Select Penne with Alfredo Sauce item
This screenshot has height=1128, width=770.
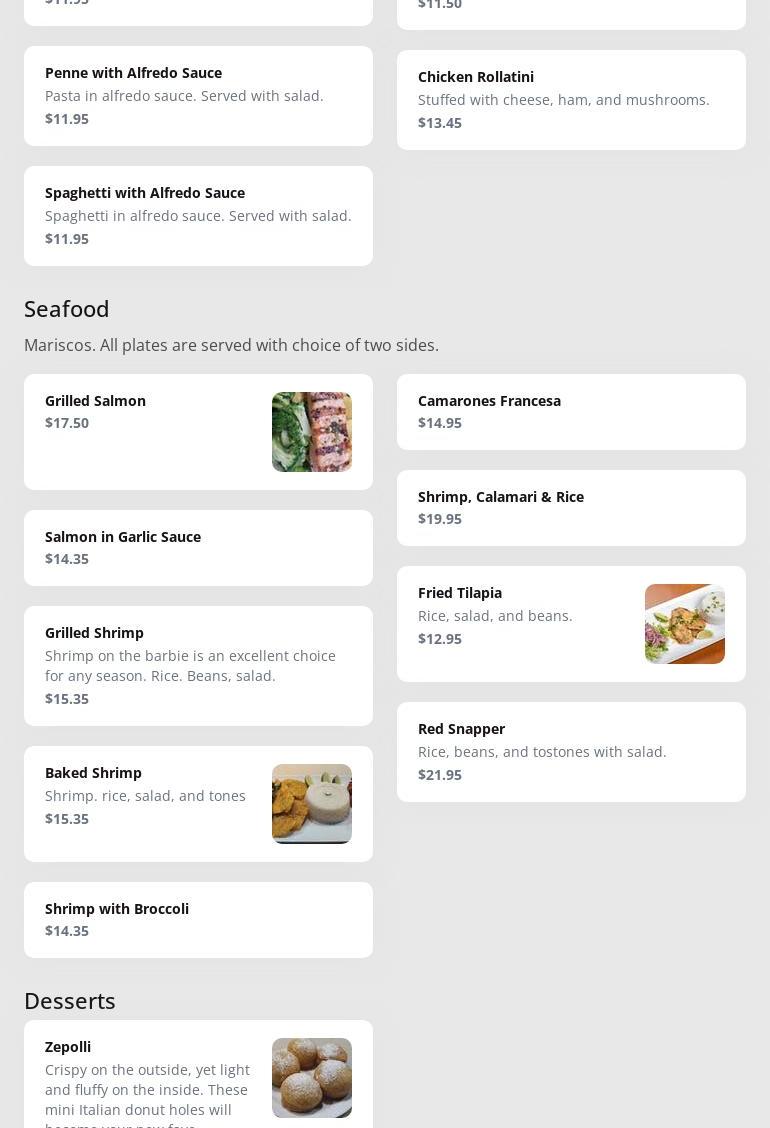point(198,96)
